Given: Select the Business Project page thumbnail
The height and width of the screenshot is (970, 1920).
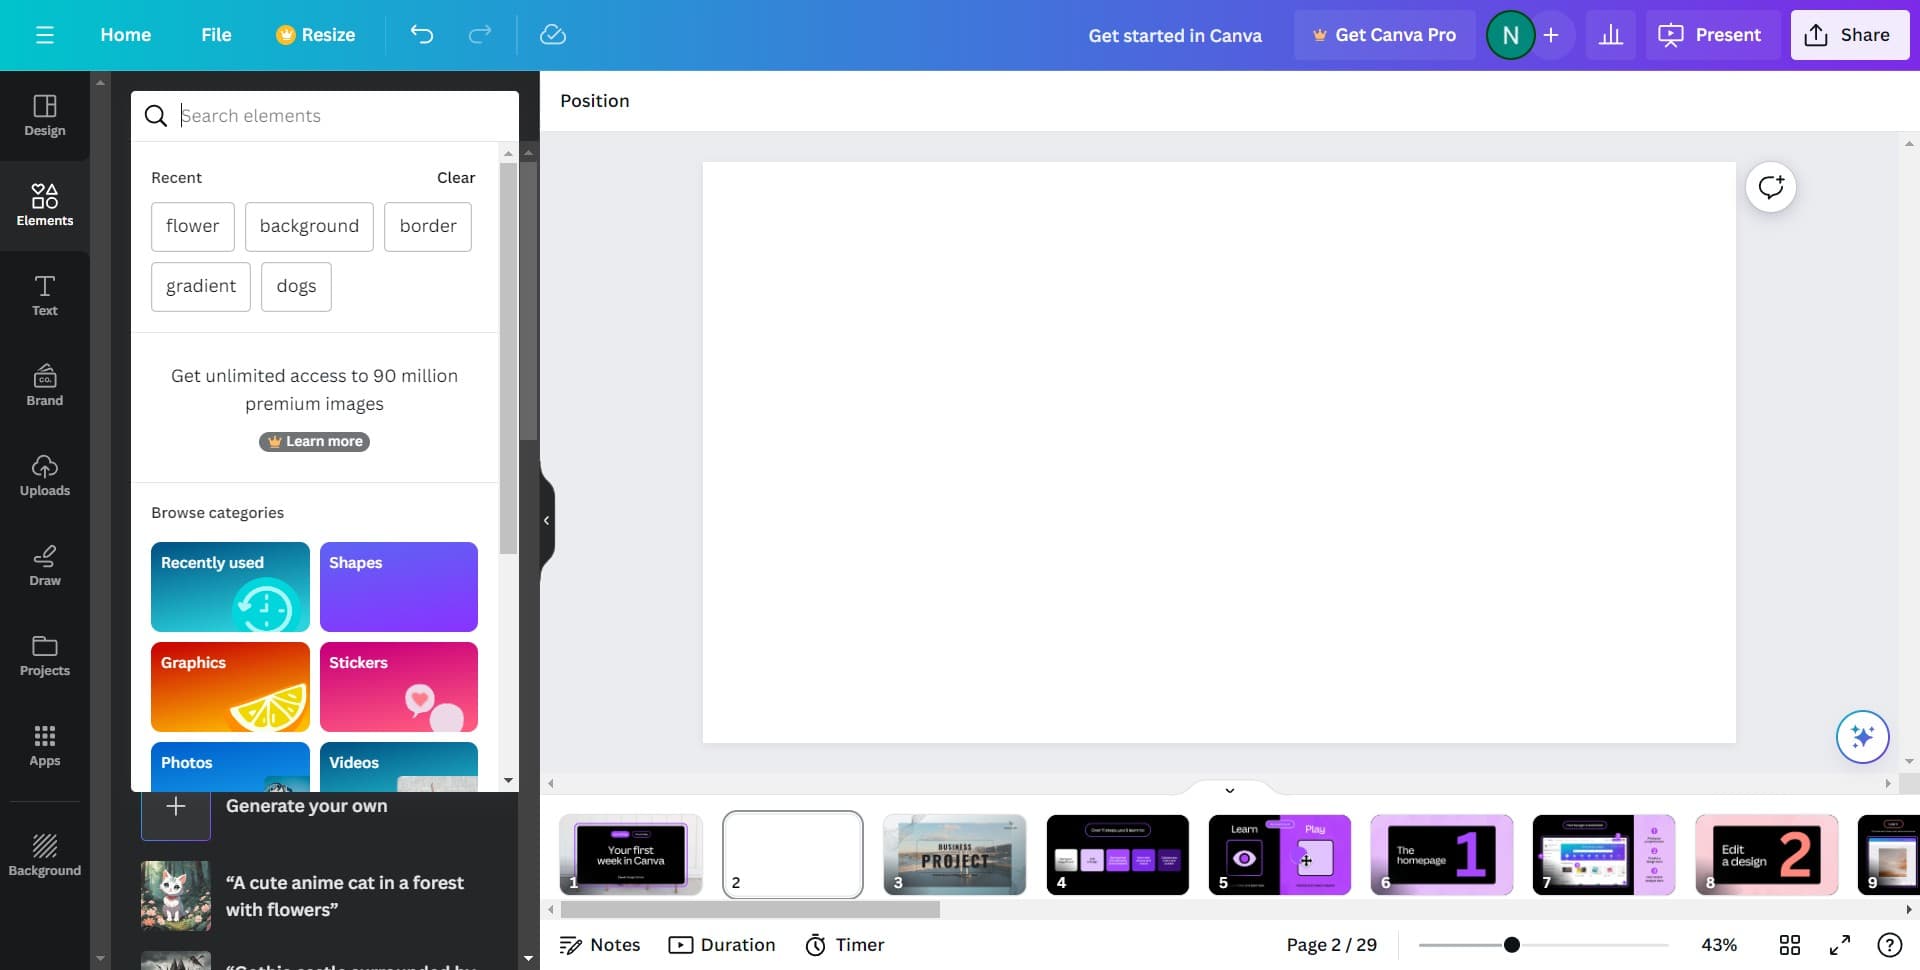Looking at the screenshot, I should 954,855.
